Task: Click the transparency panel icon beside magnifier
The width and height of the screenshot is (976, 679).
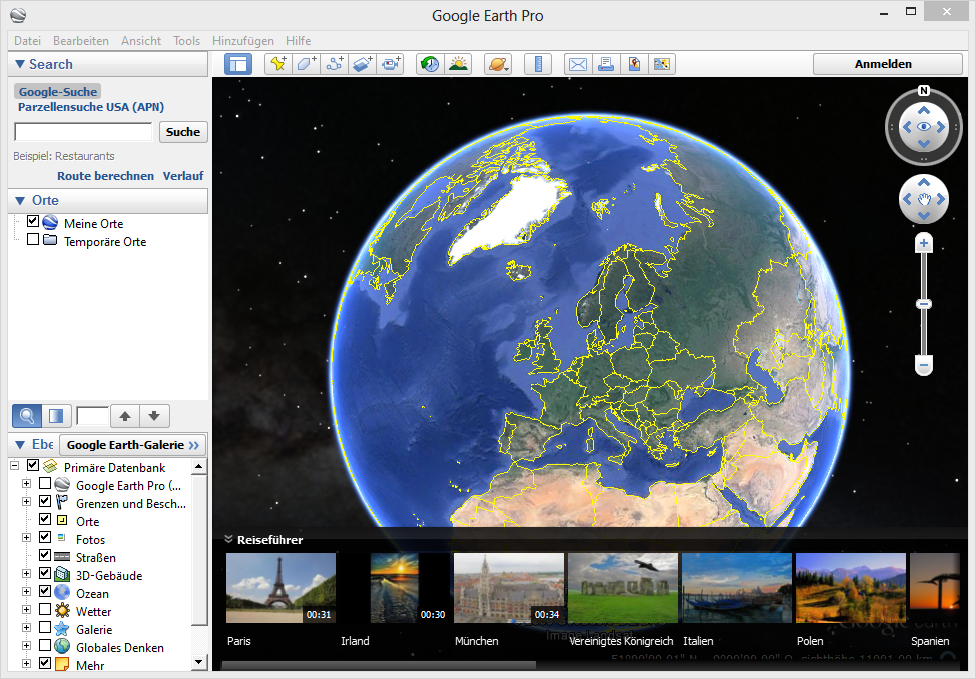Action: tap(55, 416)
